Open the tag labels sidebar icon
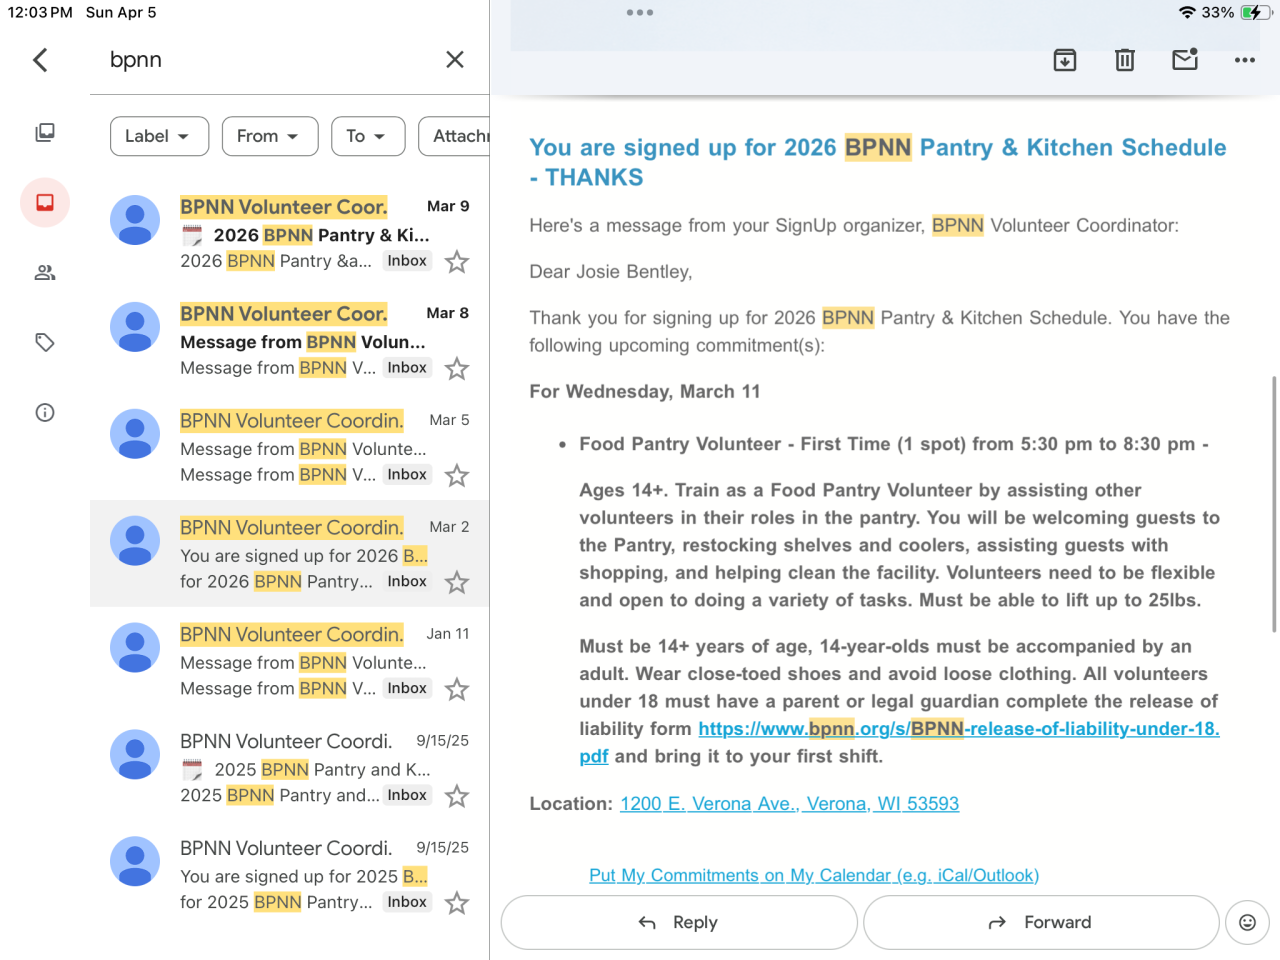1280x960 pixels. [45, 343]
